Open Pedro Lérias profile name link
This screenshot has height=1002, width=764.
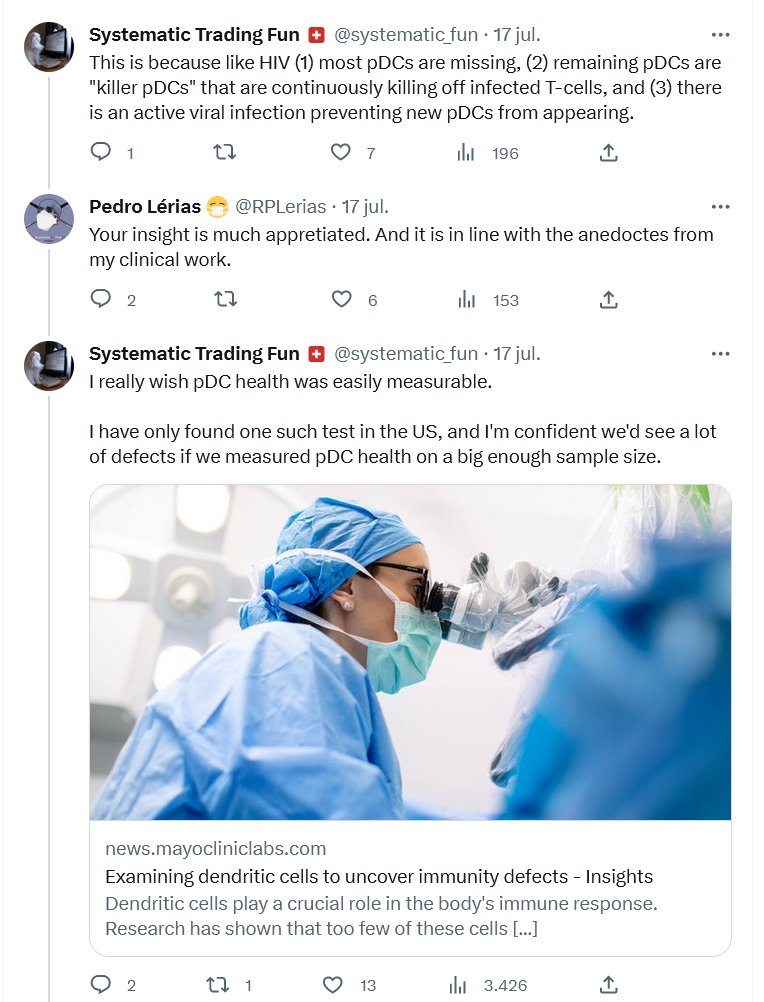pyautogui.click(x=145, y=207)
